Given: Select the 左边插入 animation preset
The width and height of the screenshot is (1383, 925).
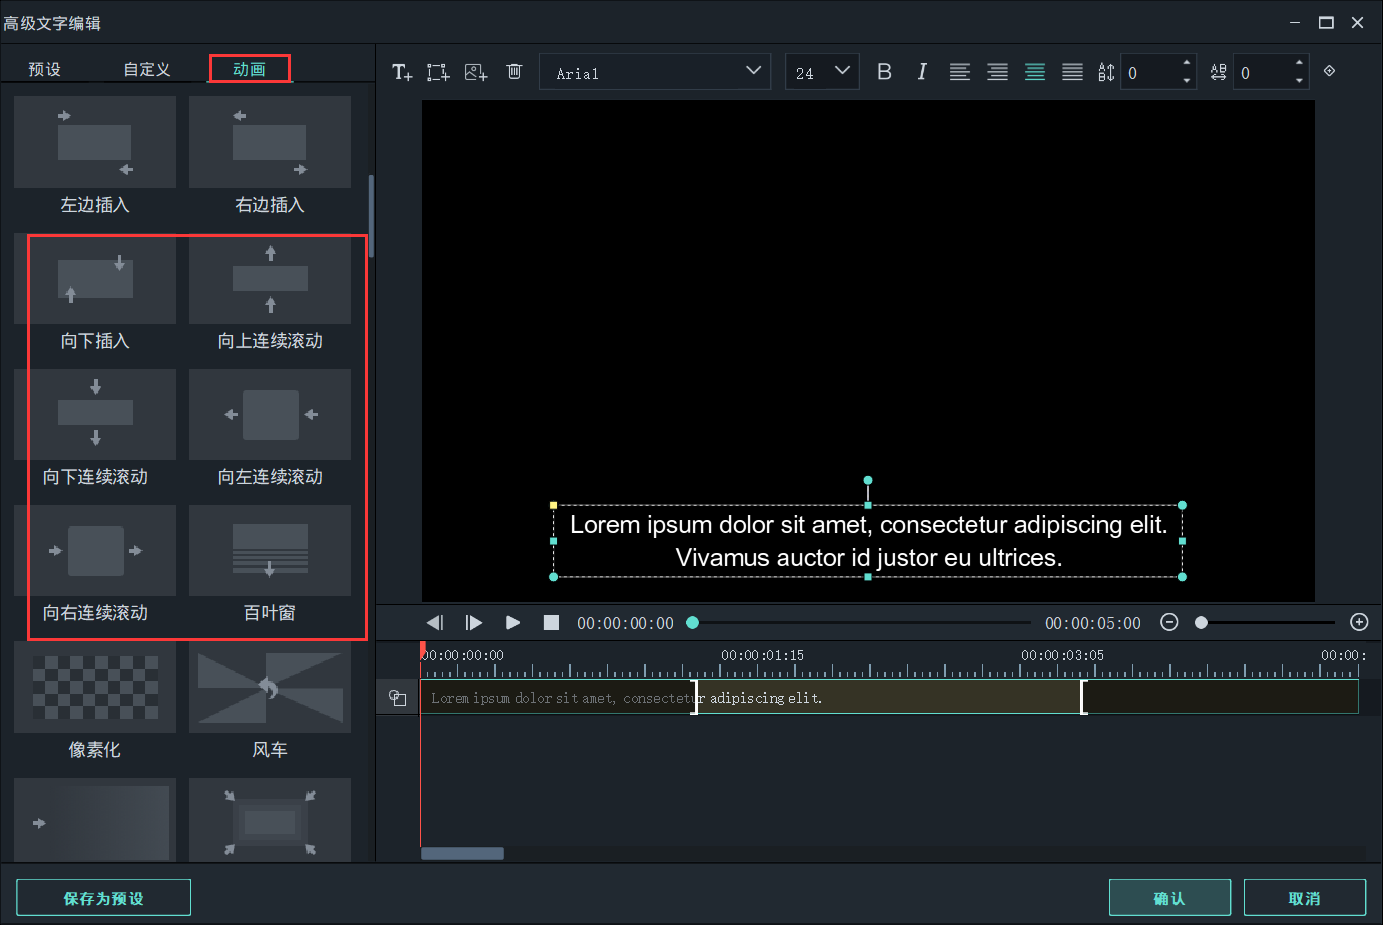Looking at the screenshot, I should [95, 143].
